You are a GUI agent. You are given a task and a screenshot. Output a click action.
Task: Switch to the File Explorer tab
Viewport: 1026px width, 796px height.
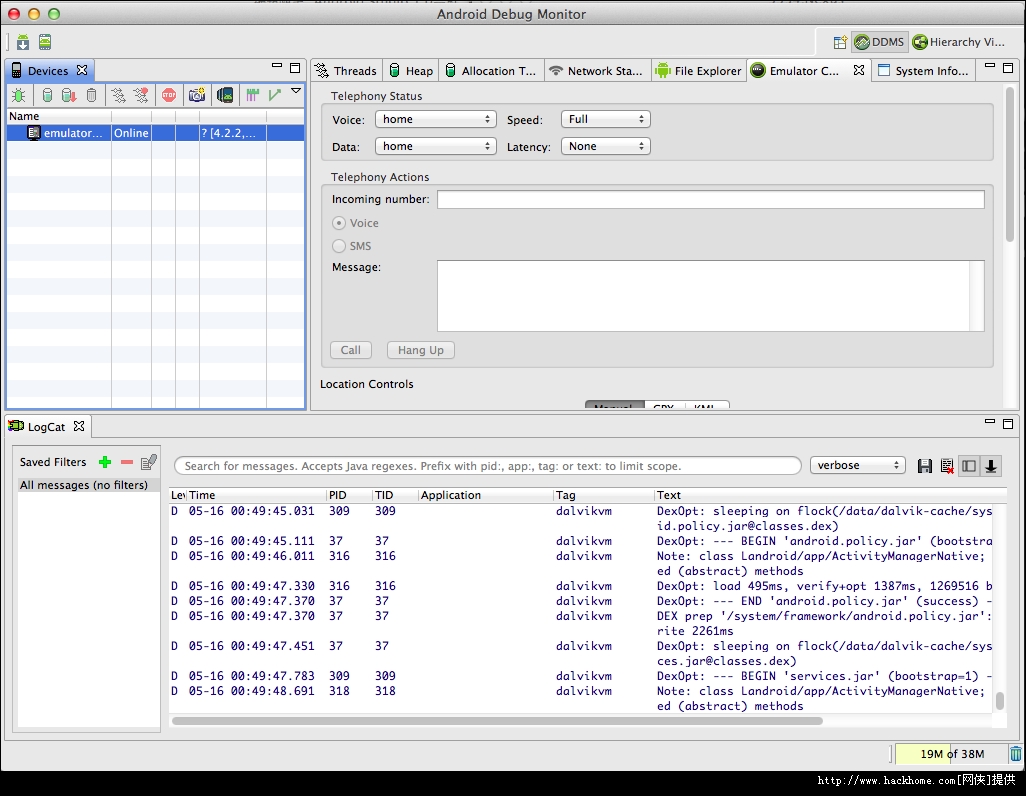698,71
